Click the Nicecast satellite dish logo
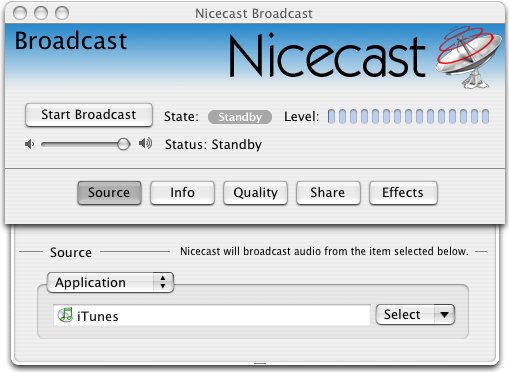Screen dimensions: 509x372 tap(469, 57)
